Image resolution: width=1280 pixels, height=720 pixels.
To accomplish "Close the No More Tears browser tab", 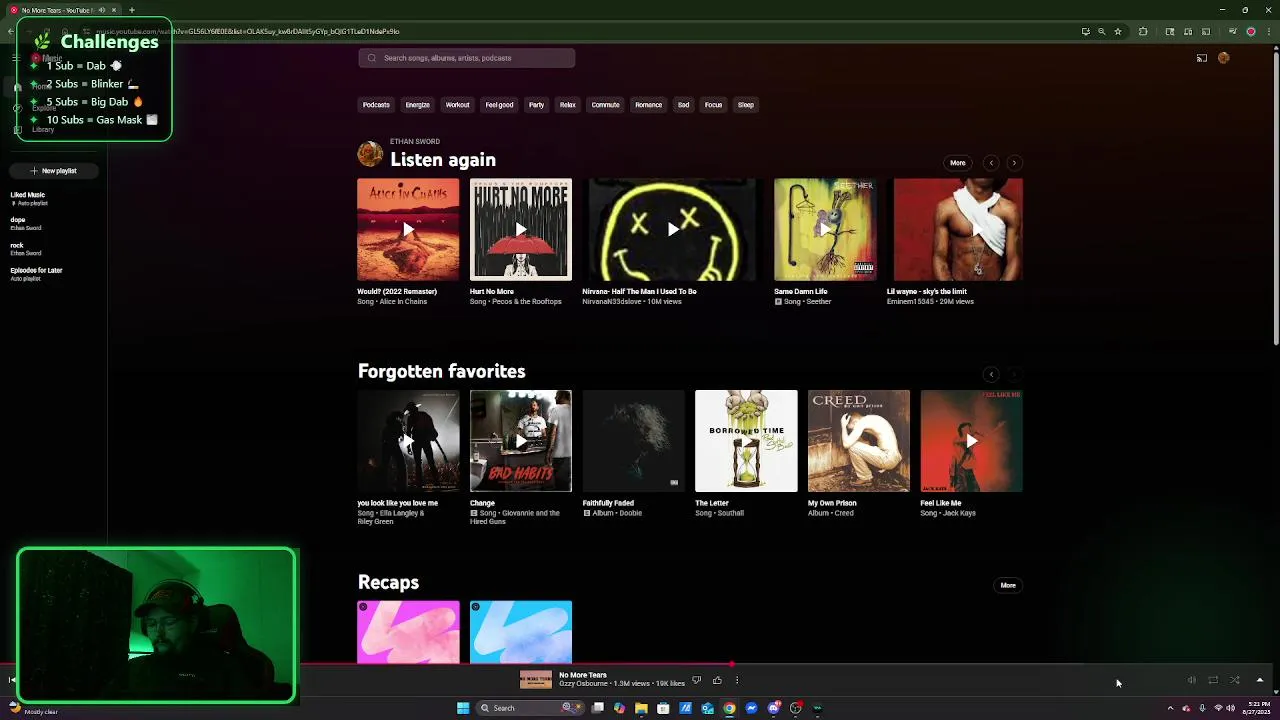I will [x=113, y=10].
